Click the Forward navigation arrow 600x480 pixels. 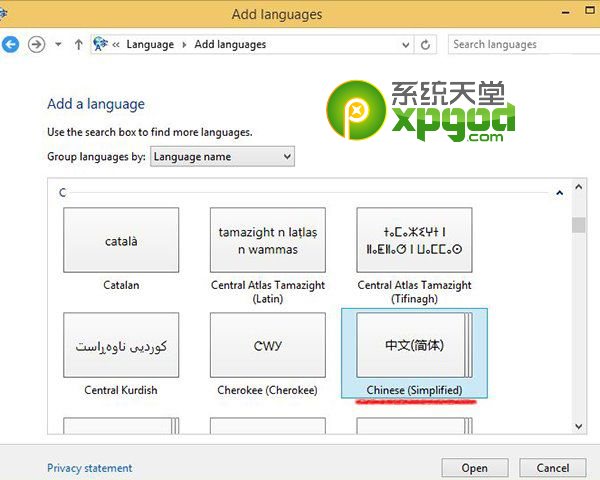(x=37, y=45)
